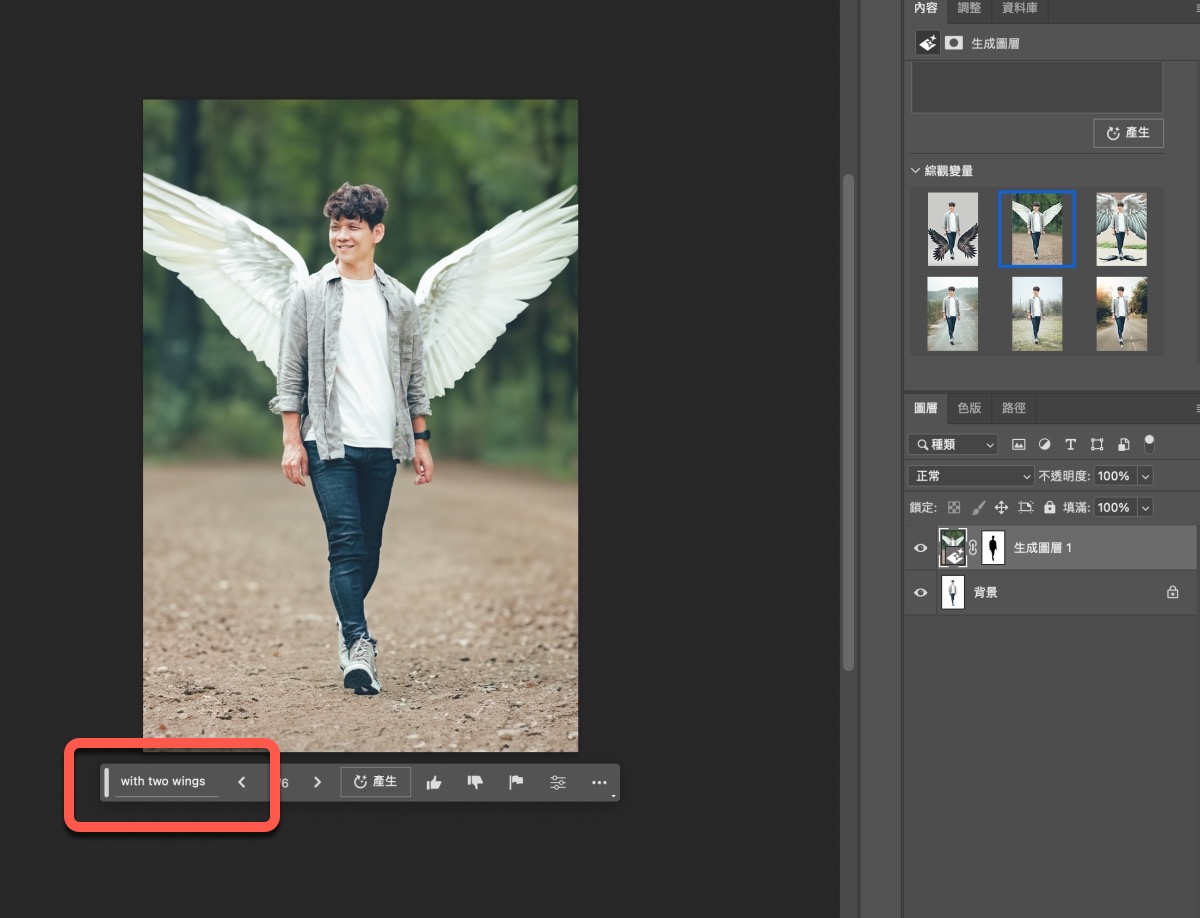Switch to the 色版 channels tab

tap(969, 408)
